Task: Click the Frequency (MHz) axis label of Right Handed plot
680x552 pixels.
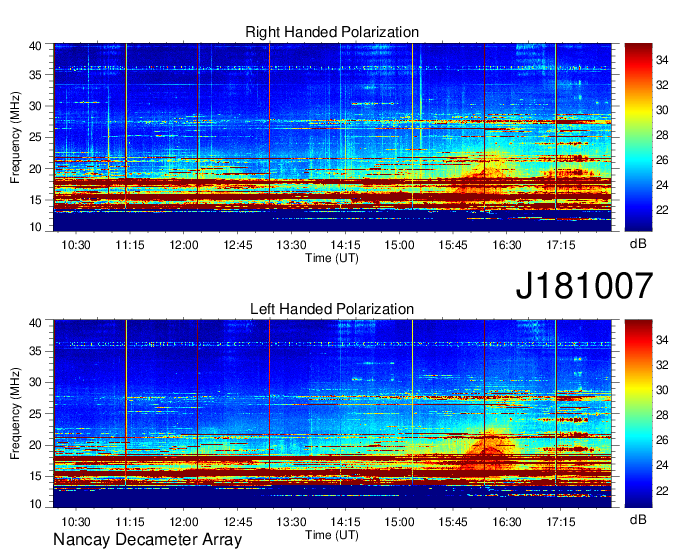Action: click(x=15, y=137)
